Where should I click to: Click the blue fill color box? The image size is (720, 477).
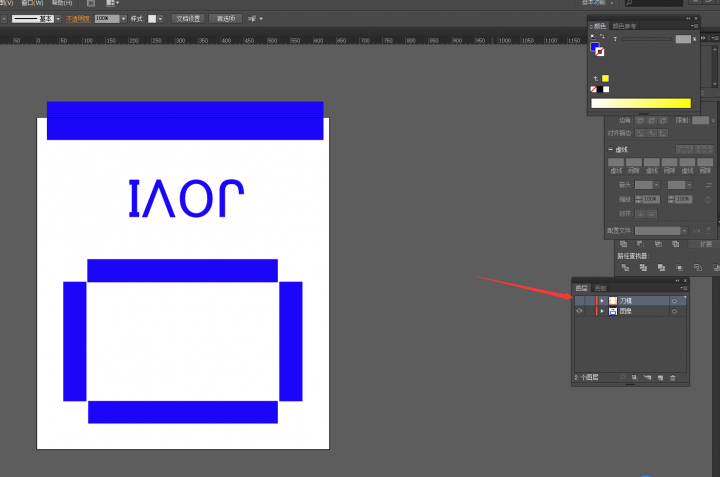tap(595, 47)
